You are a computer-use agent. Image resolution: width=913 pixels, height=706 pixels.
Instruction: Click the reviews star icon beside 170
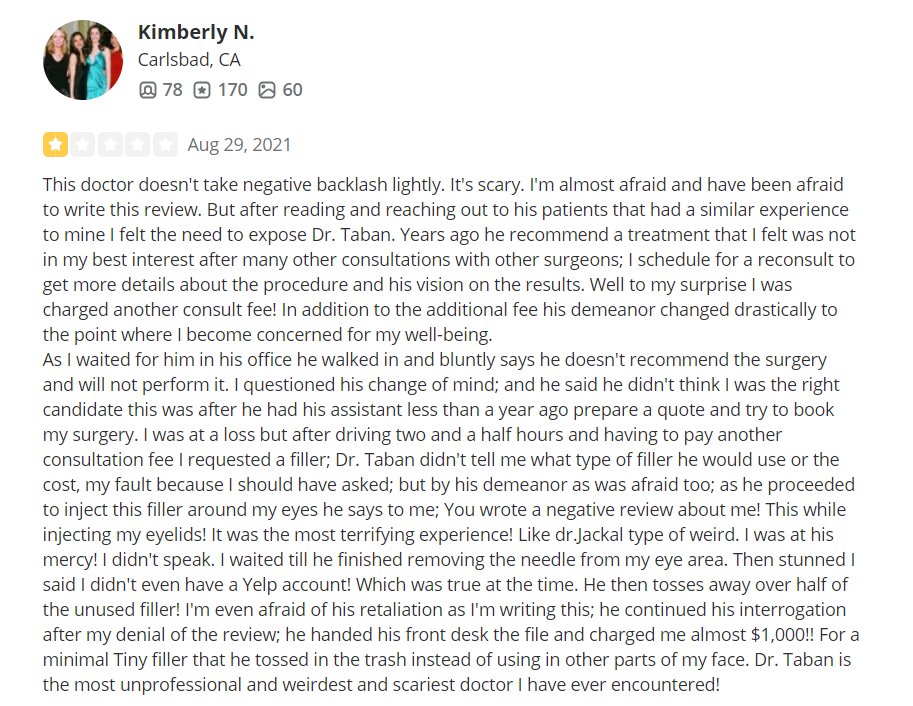(202, 90)
